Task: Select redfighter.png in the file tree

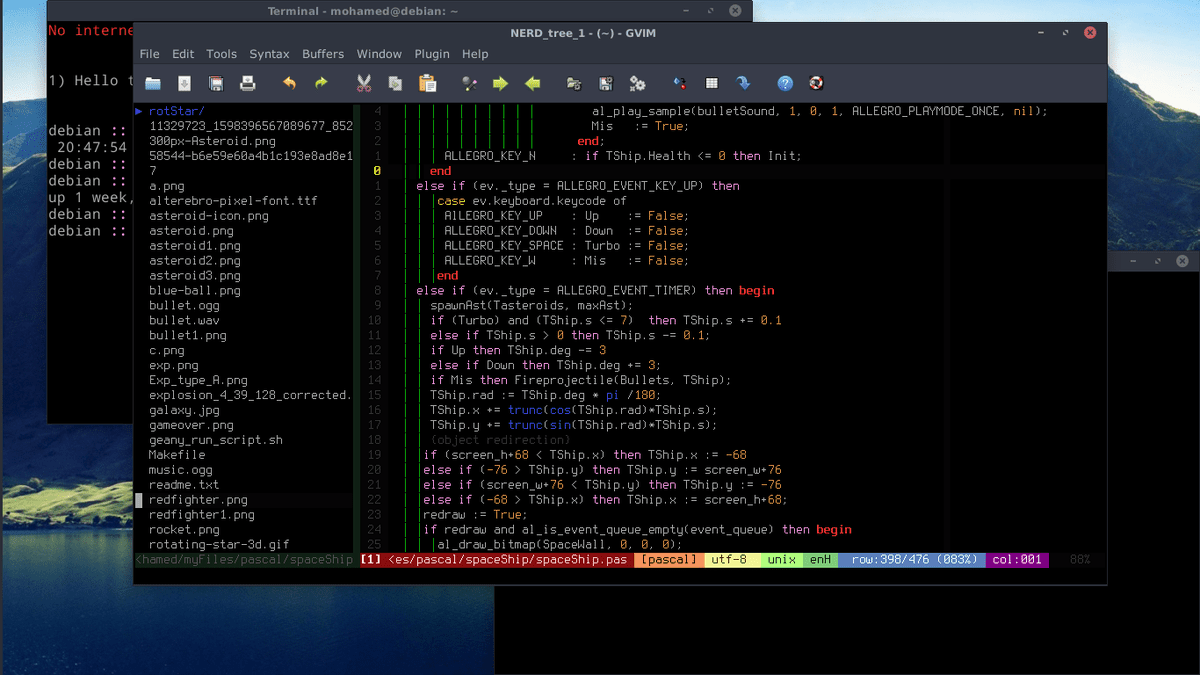Action: [x=198, y=500]
